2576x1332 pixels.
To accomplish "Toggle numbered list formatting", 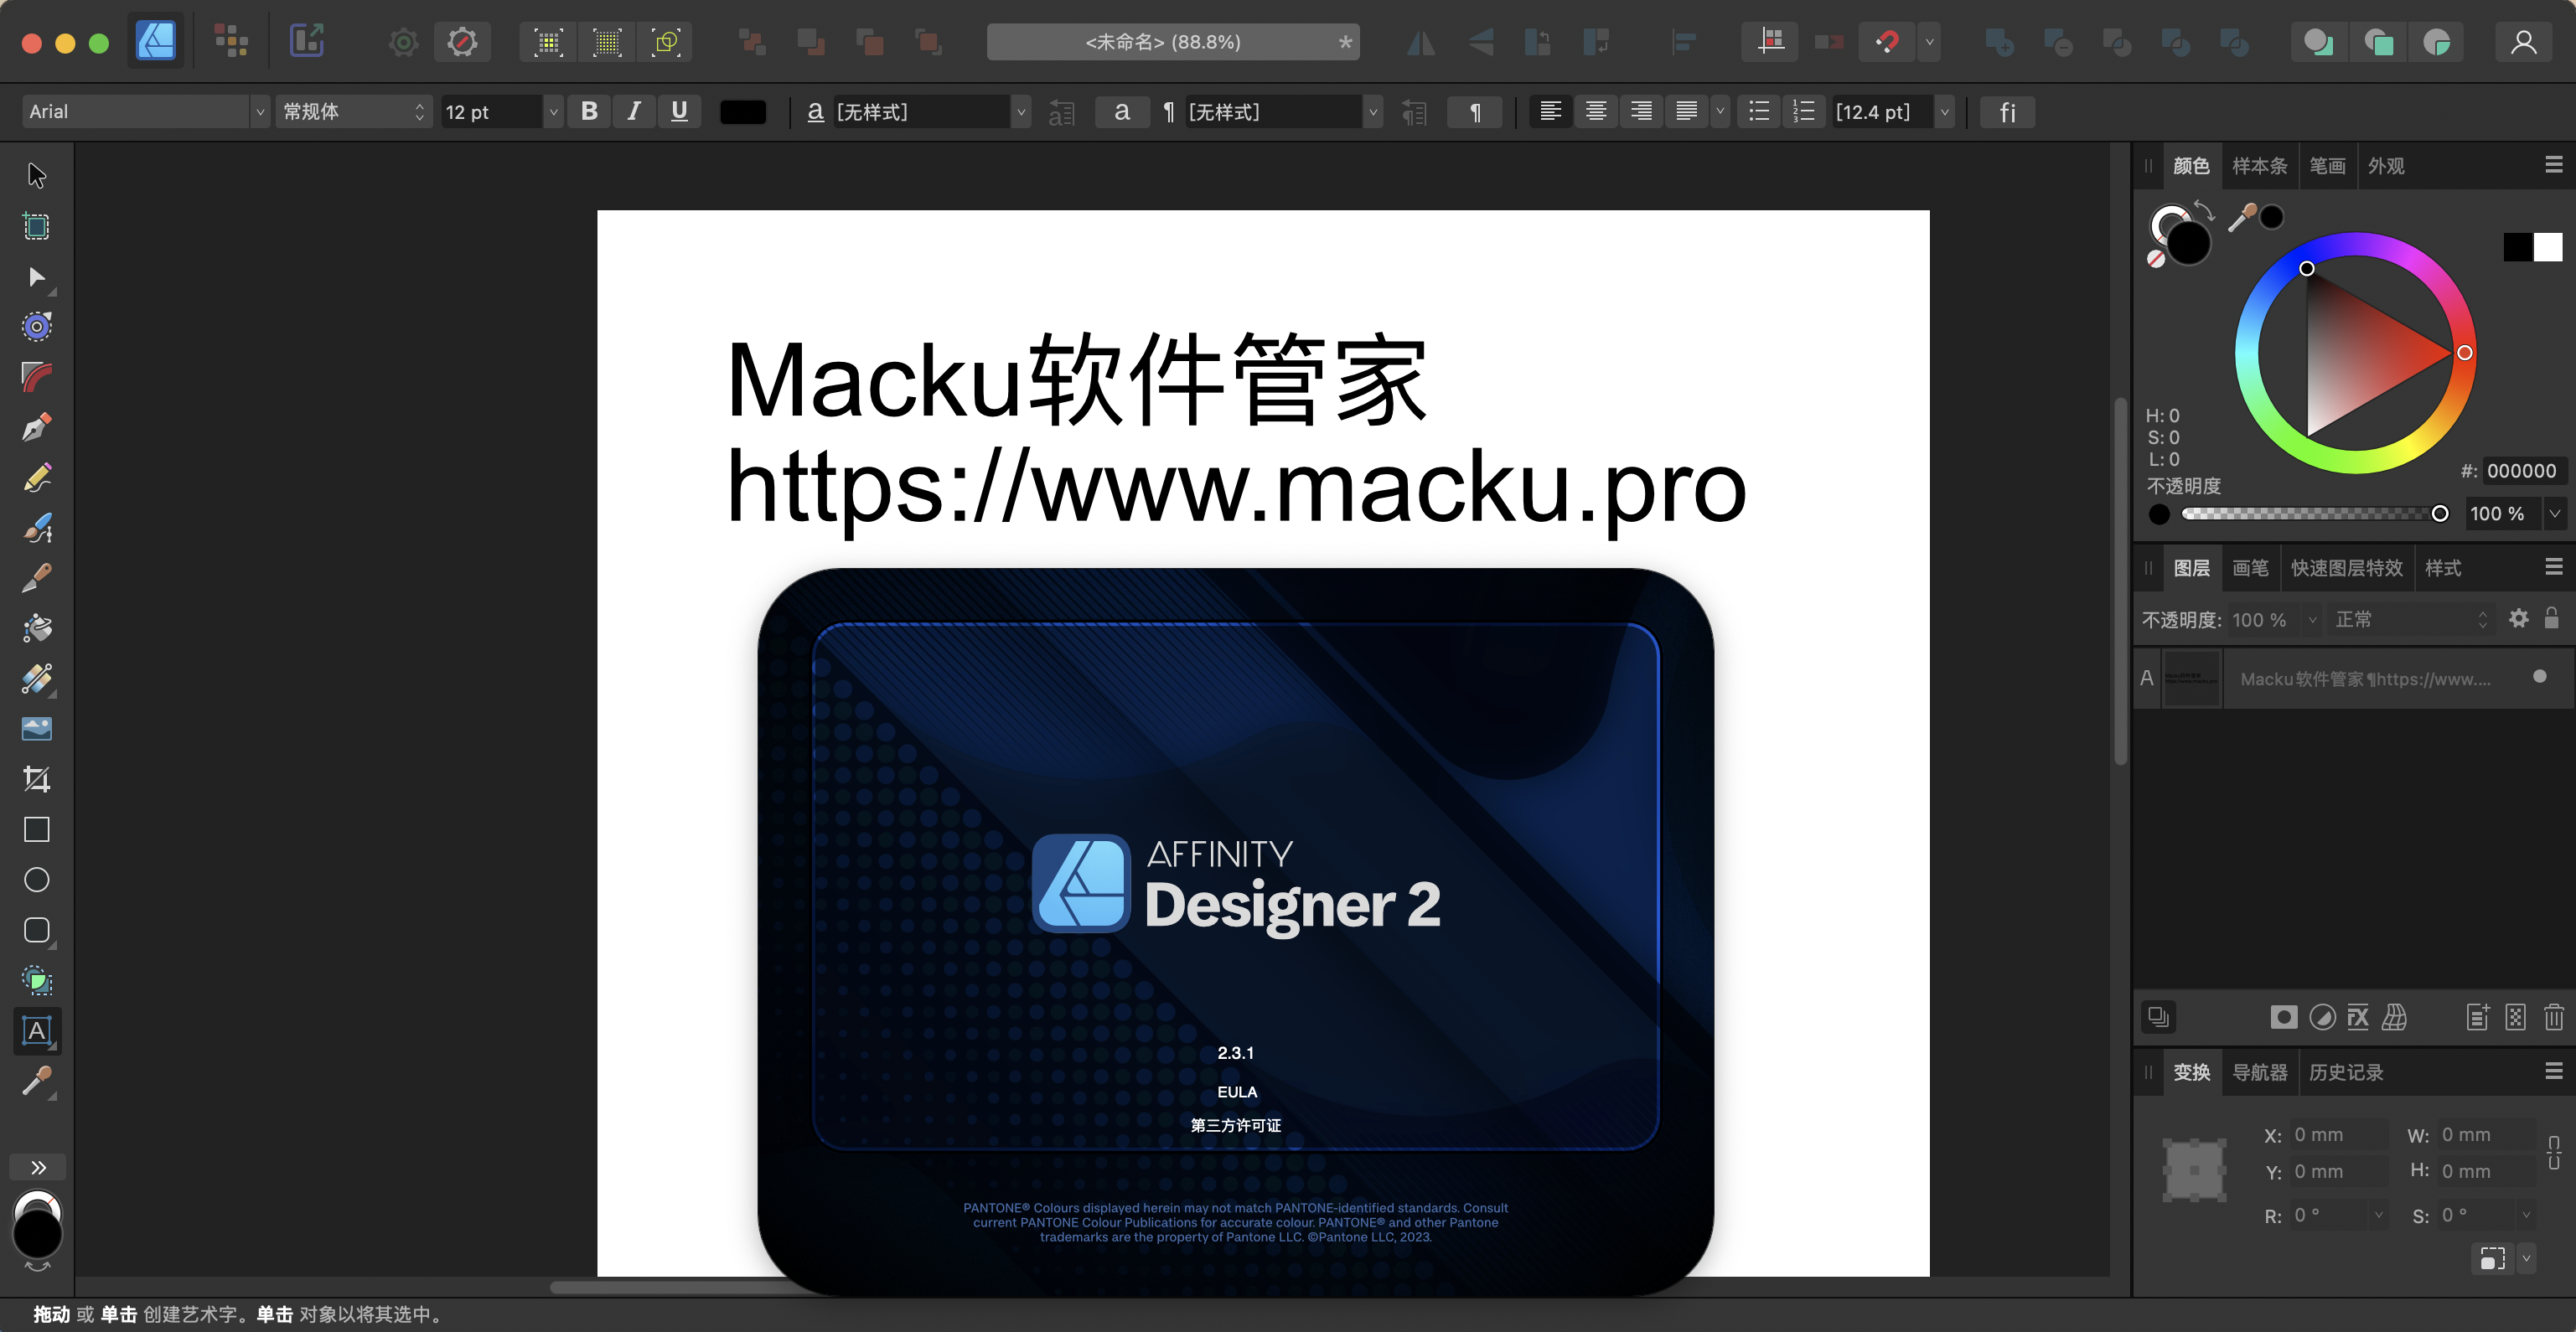I will pyautogui.click(x=1804, y=111).
